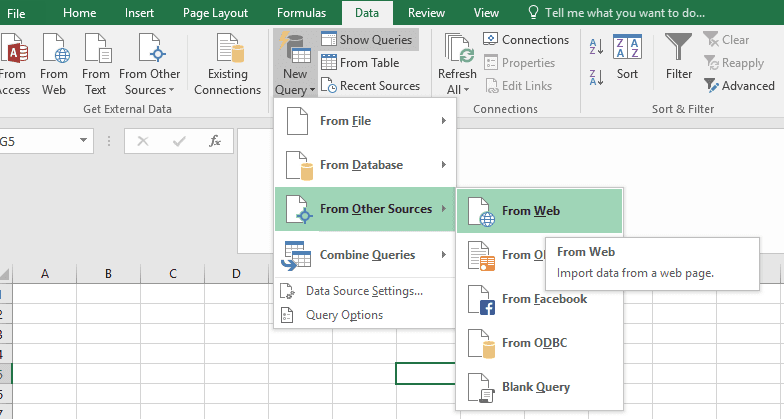Viewport: 784px width, 419px height.
Task: Select the Data tab
Action: (367, 13)
